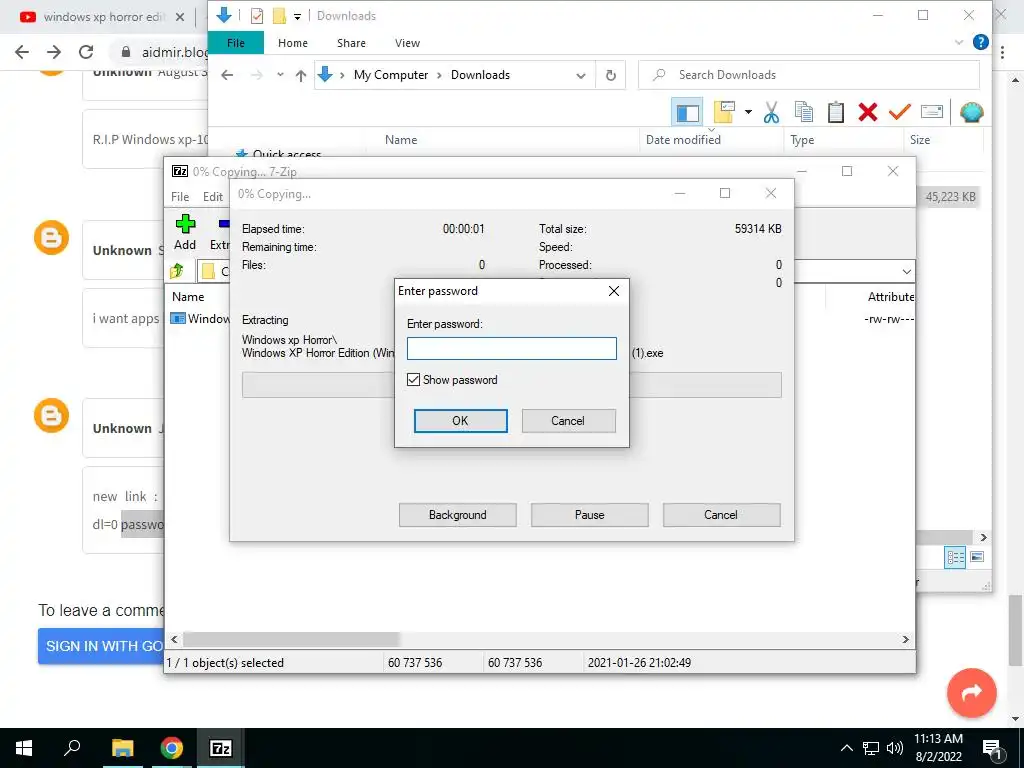The height and width of the screenshot is (768, 1024).
Task: Click the Explorer folder options icon
Action: [x=724, y=112]
